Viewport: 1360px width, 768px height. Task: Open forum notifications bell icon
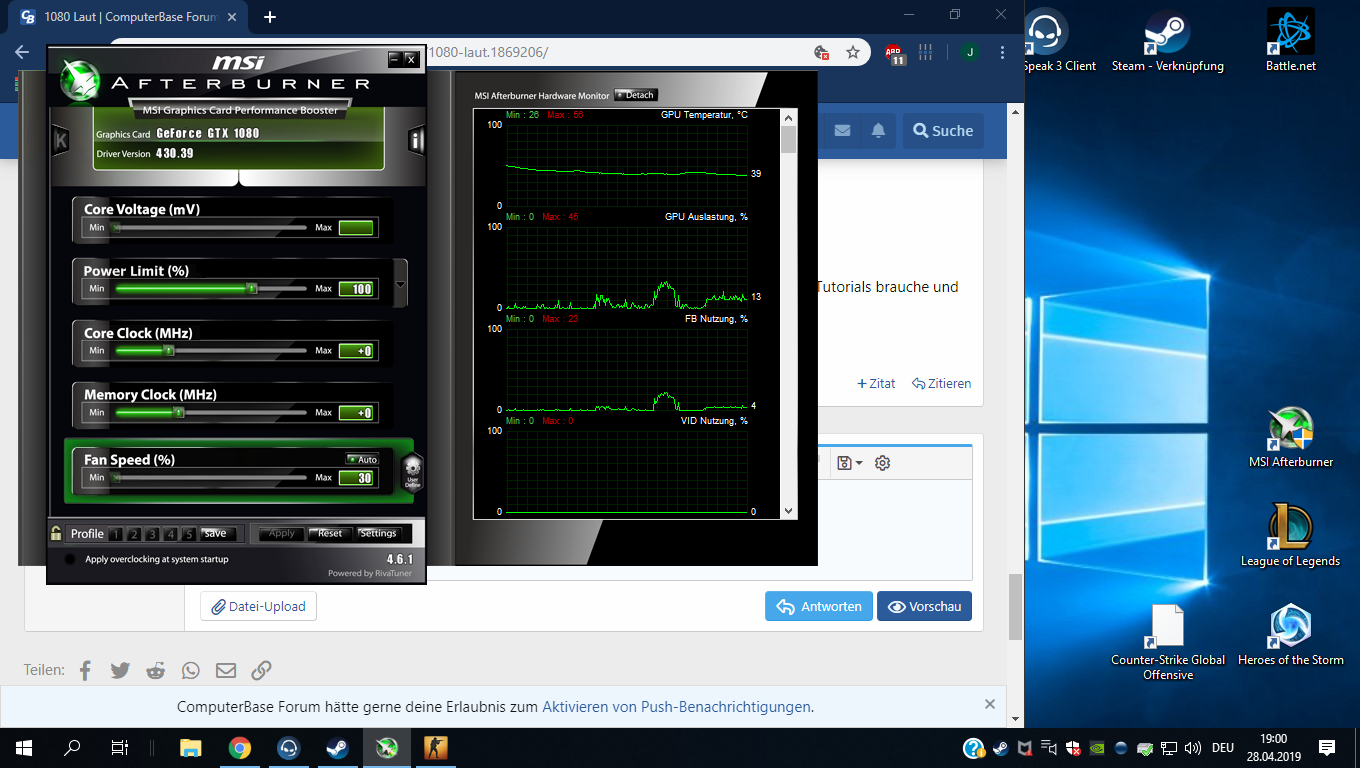[x=878, y=131]
